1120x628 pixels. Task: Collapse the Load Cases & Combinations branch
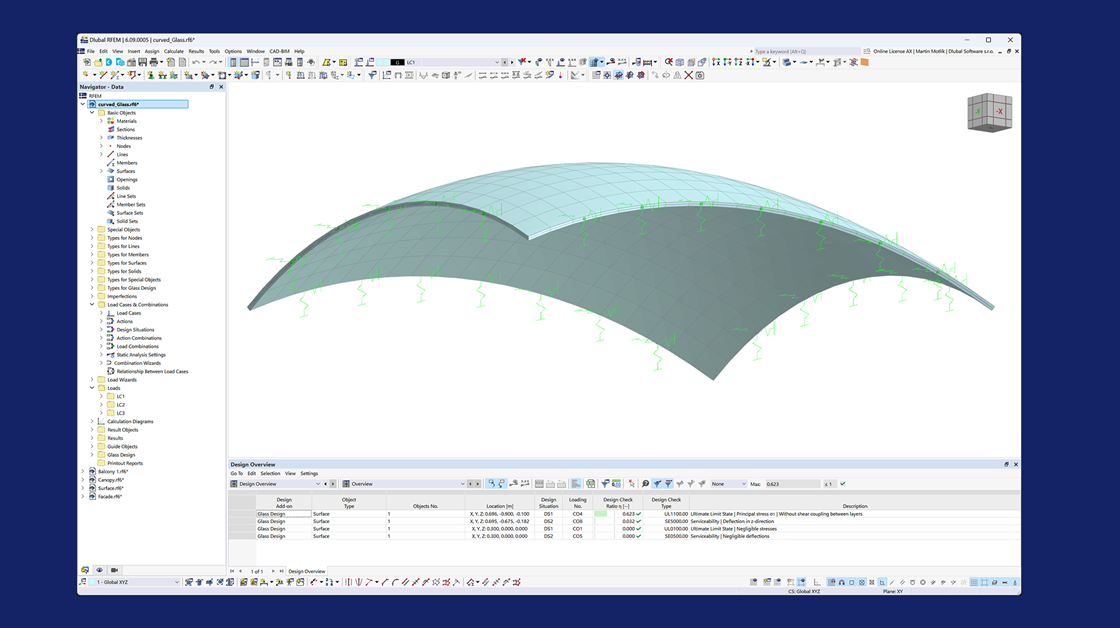pos(91,304)
